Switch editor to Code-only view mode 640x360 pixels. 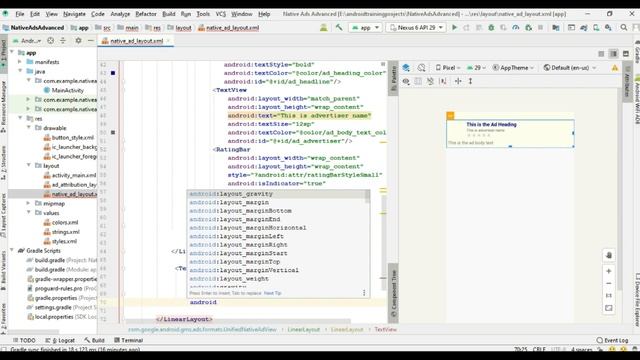point(601,54)
